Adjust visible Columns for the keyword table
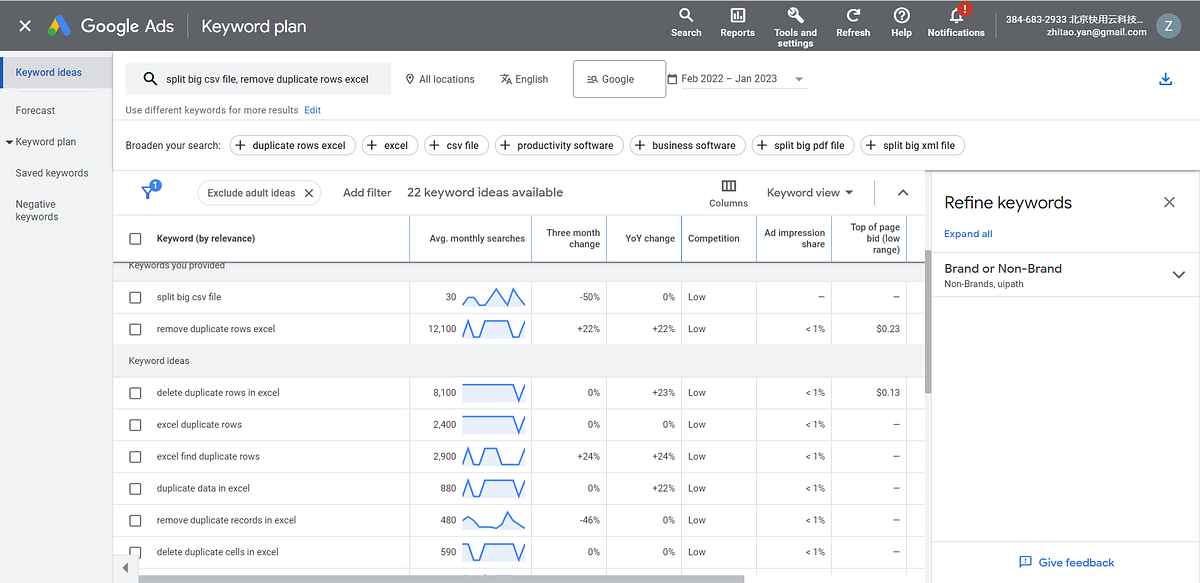1200x583 pixels. pyautogui.click(x=728, y=192)
